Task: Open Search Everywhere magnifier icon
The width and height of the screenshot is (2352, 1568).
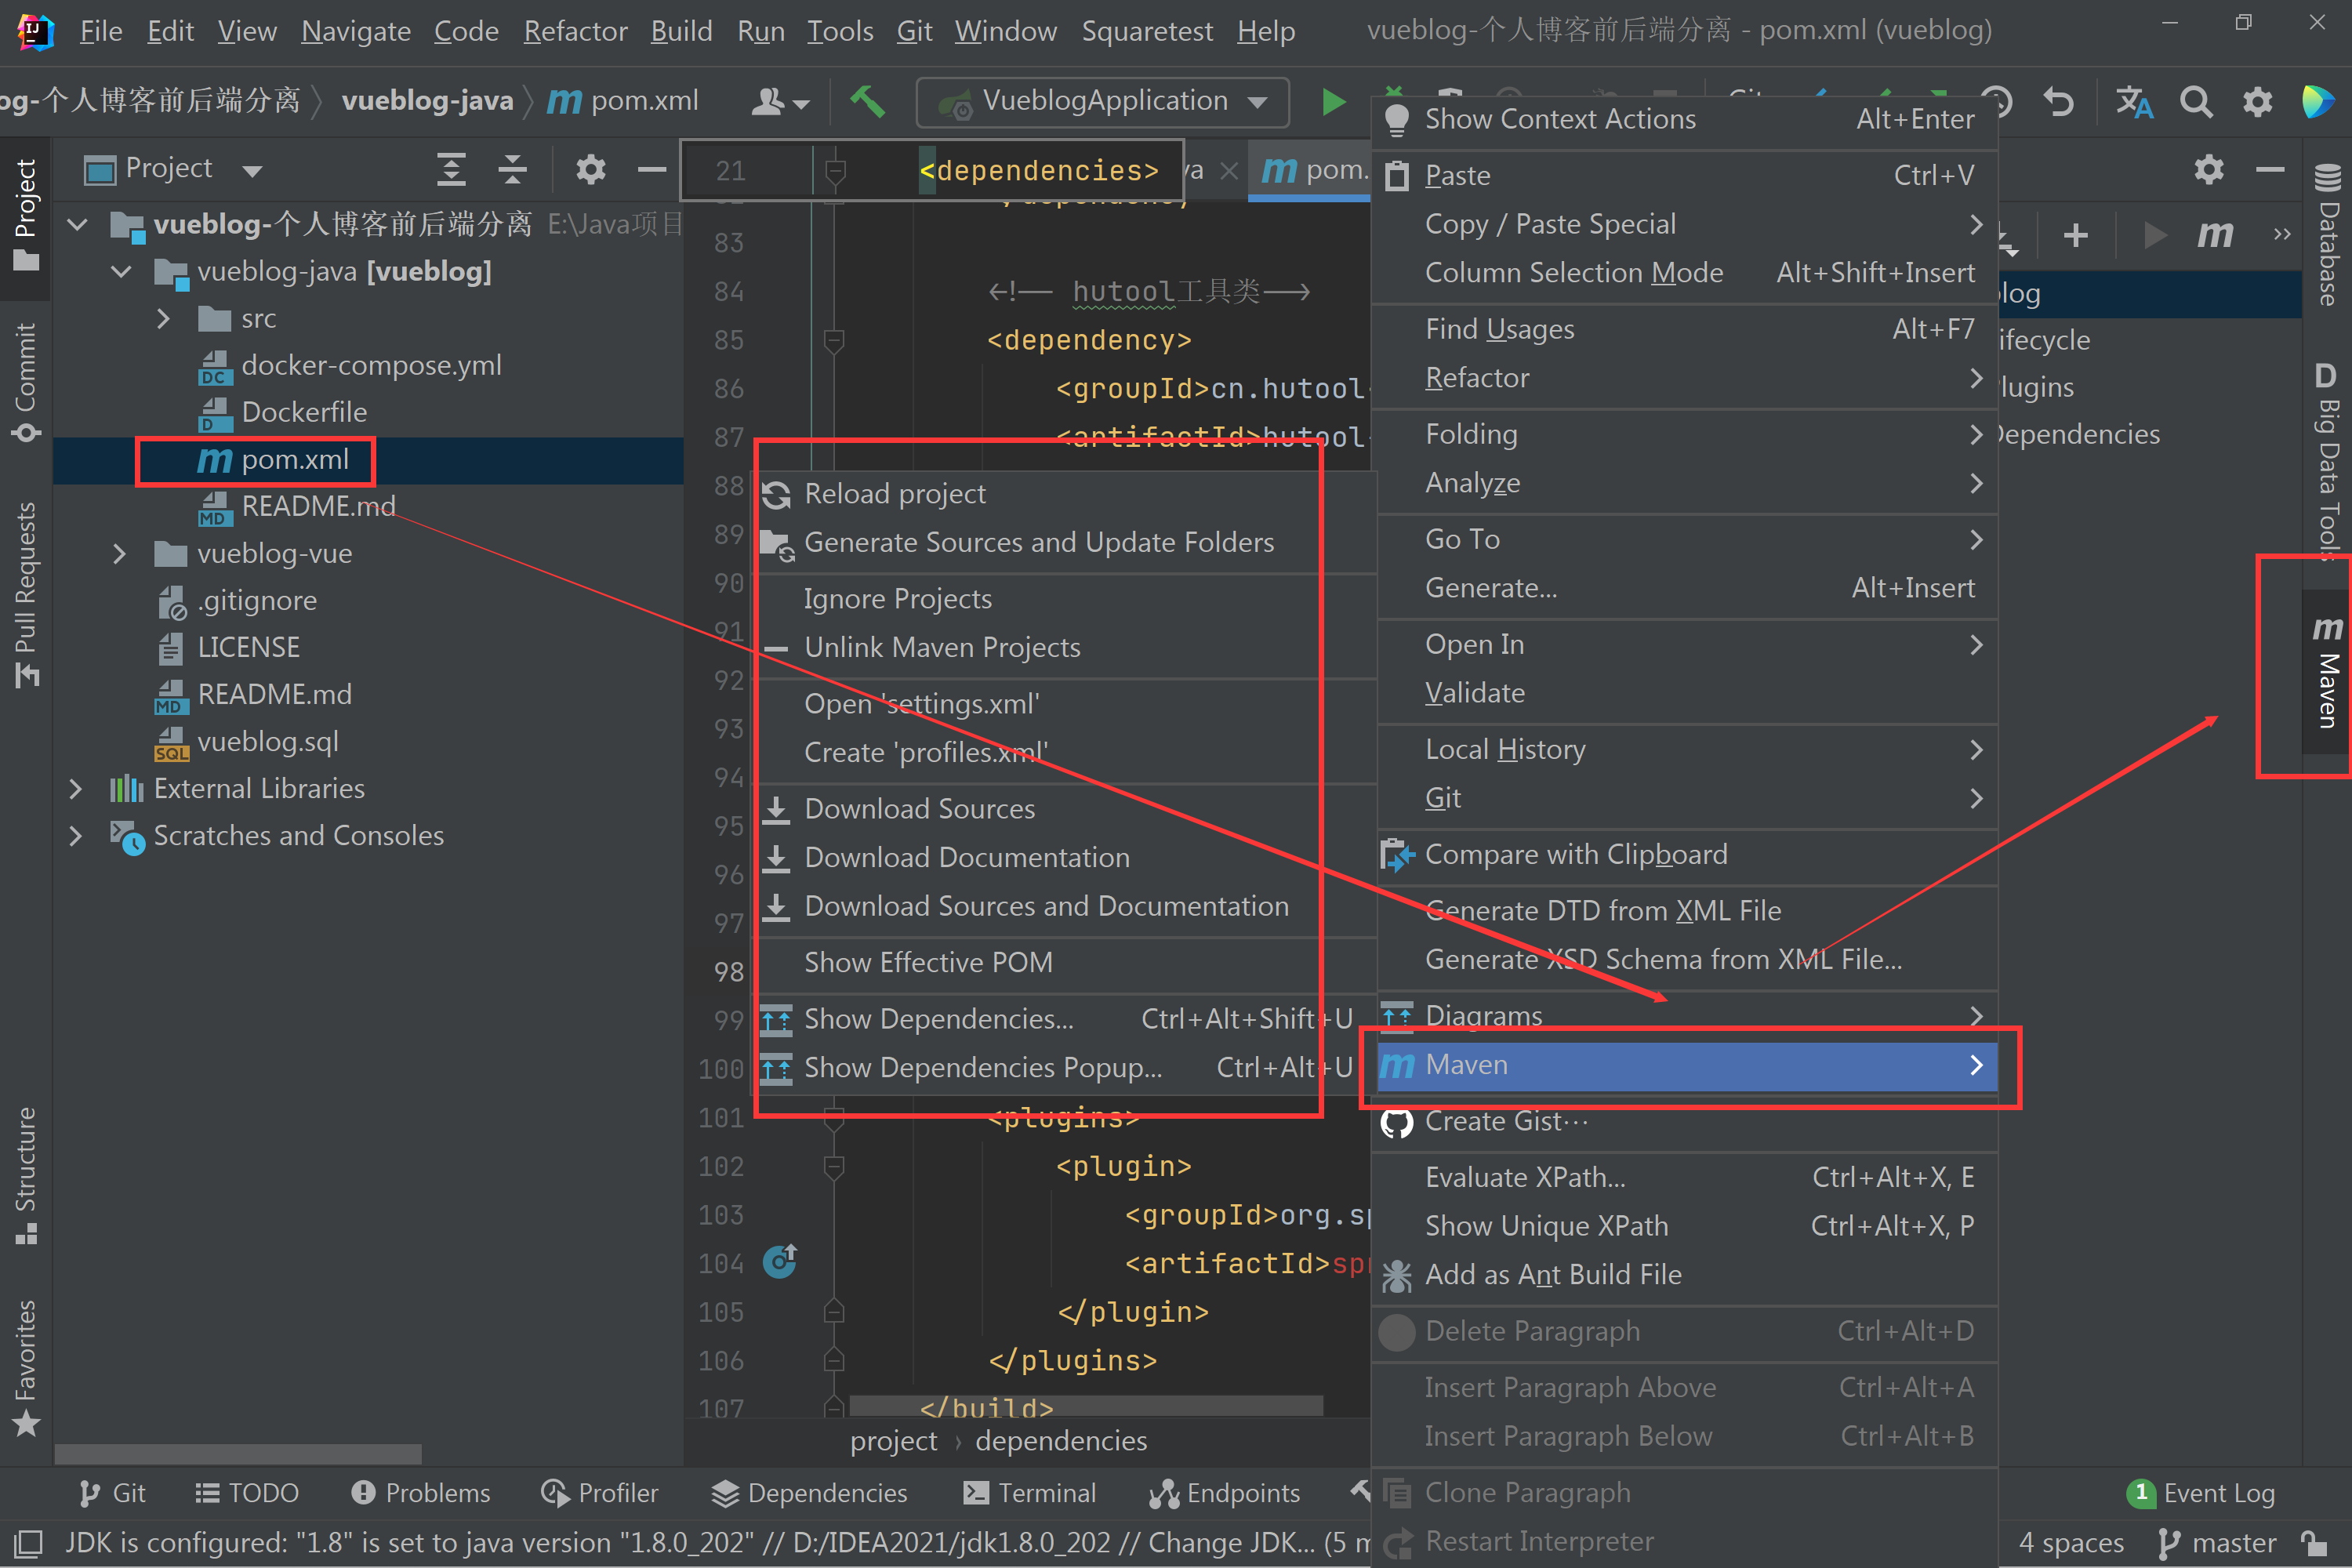Action: 2196,102
